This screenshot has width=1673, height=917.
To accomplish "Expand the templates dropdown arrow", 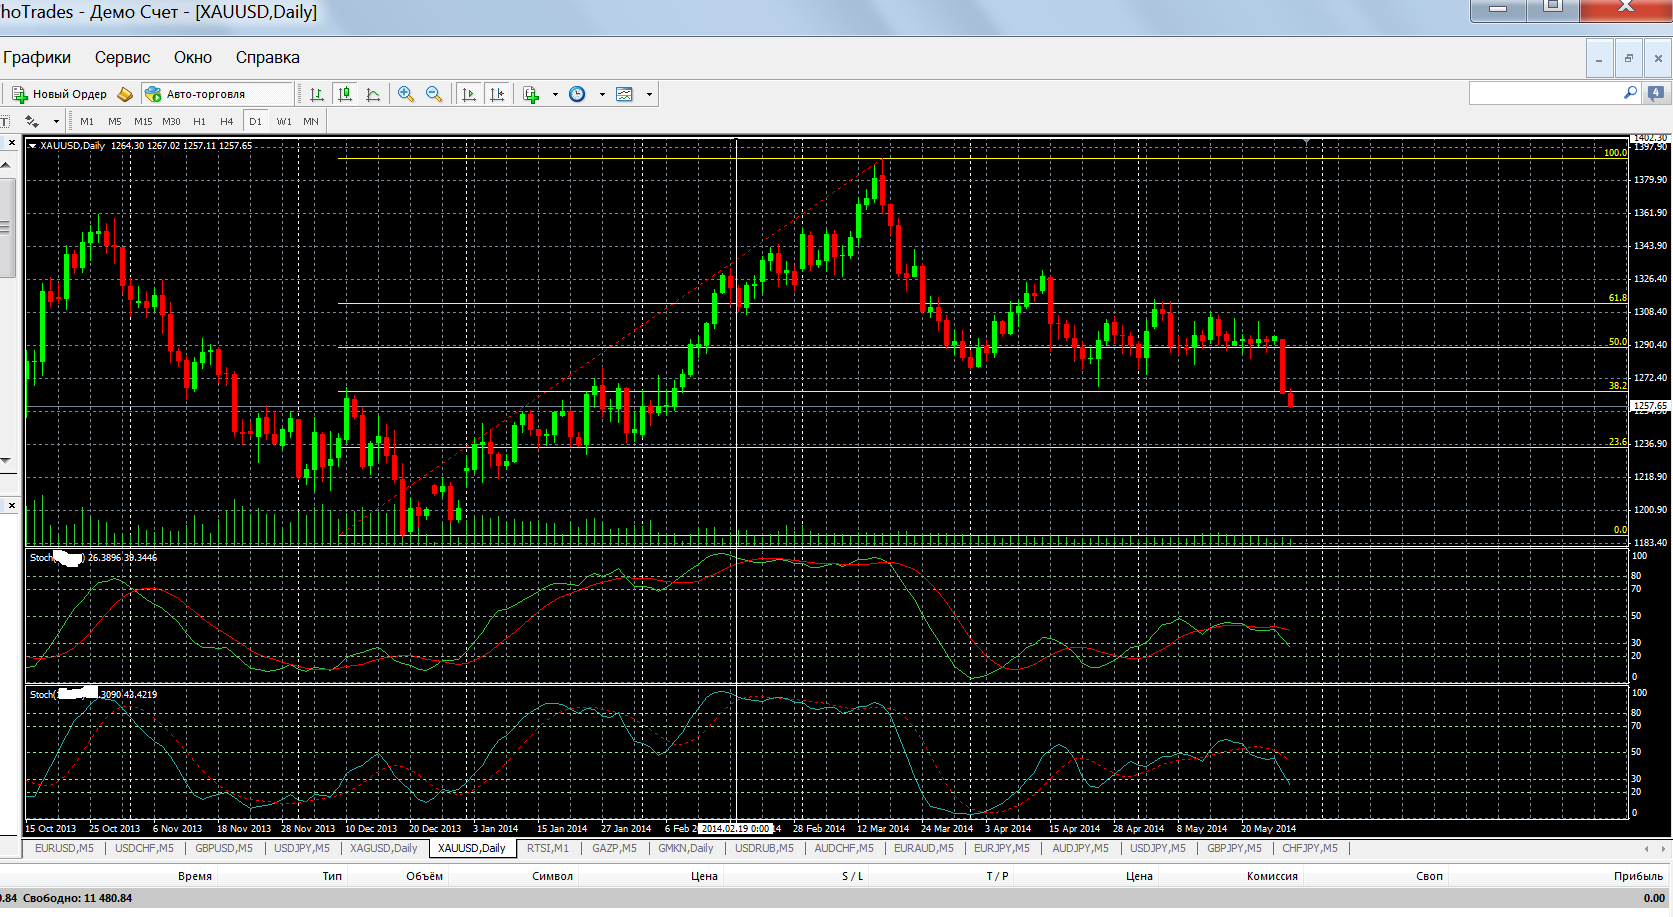I will pyautogui.click(x=649, y=95).
